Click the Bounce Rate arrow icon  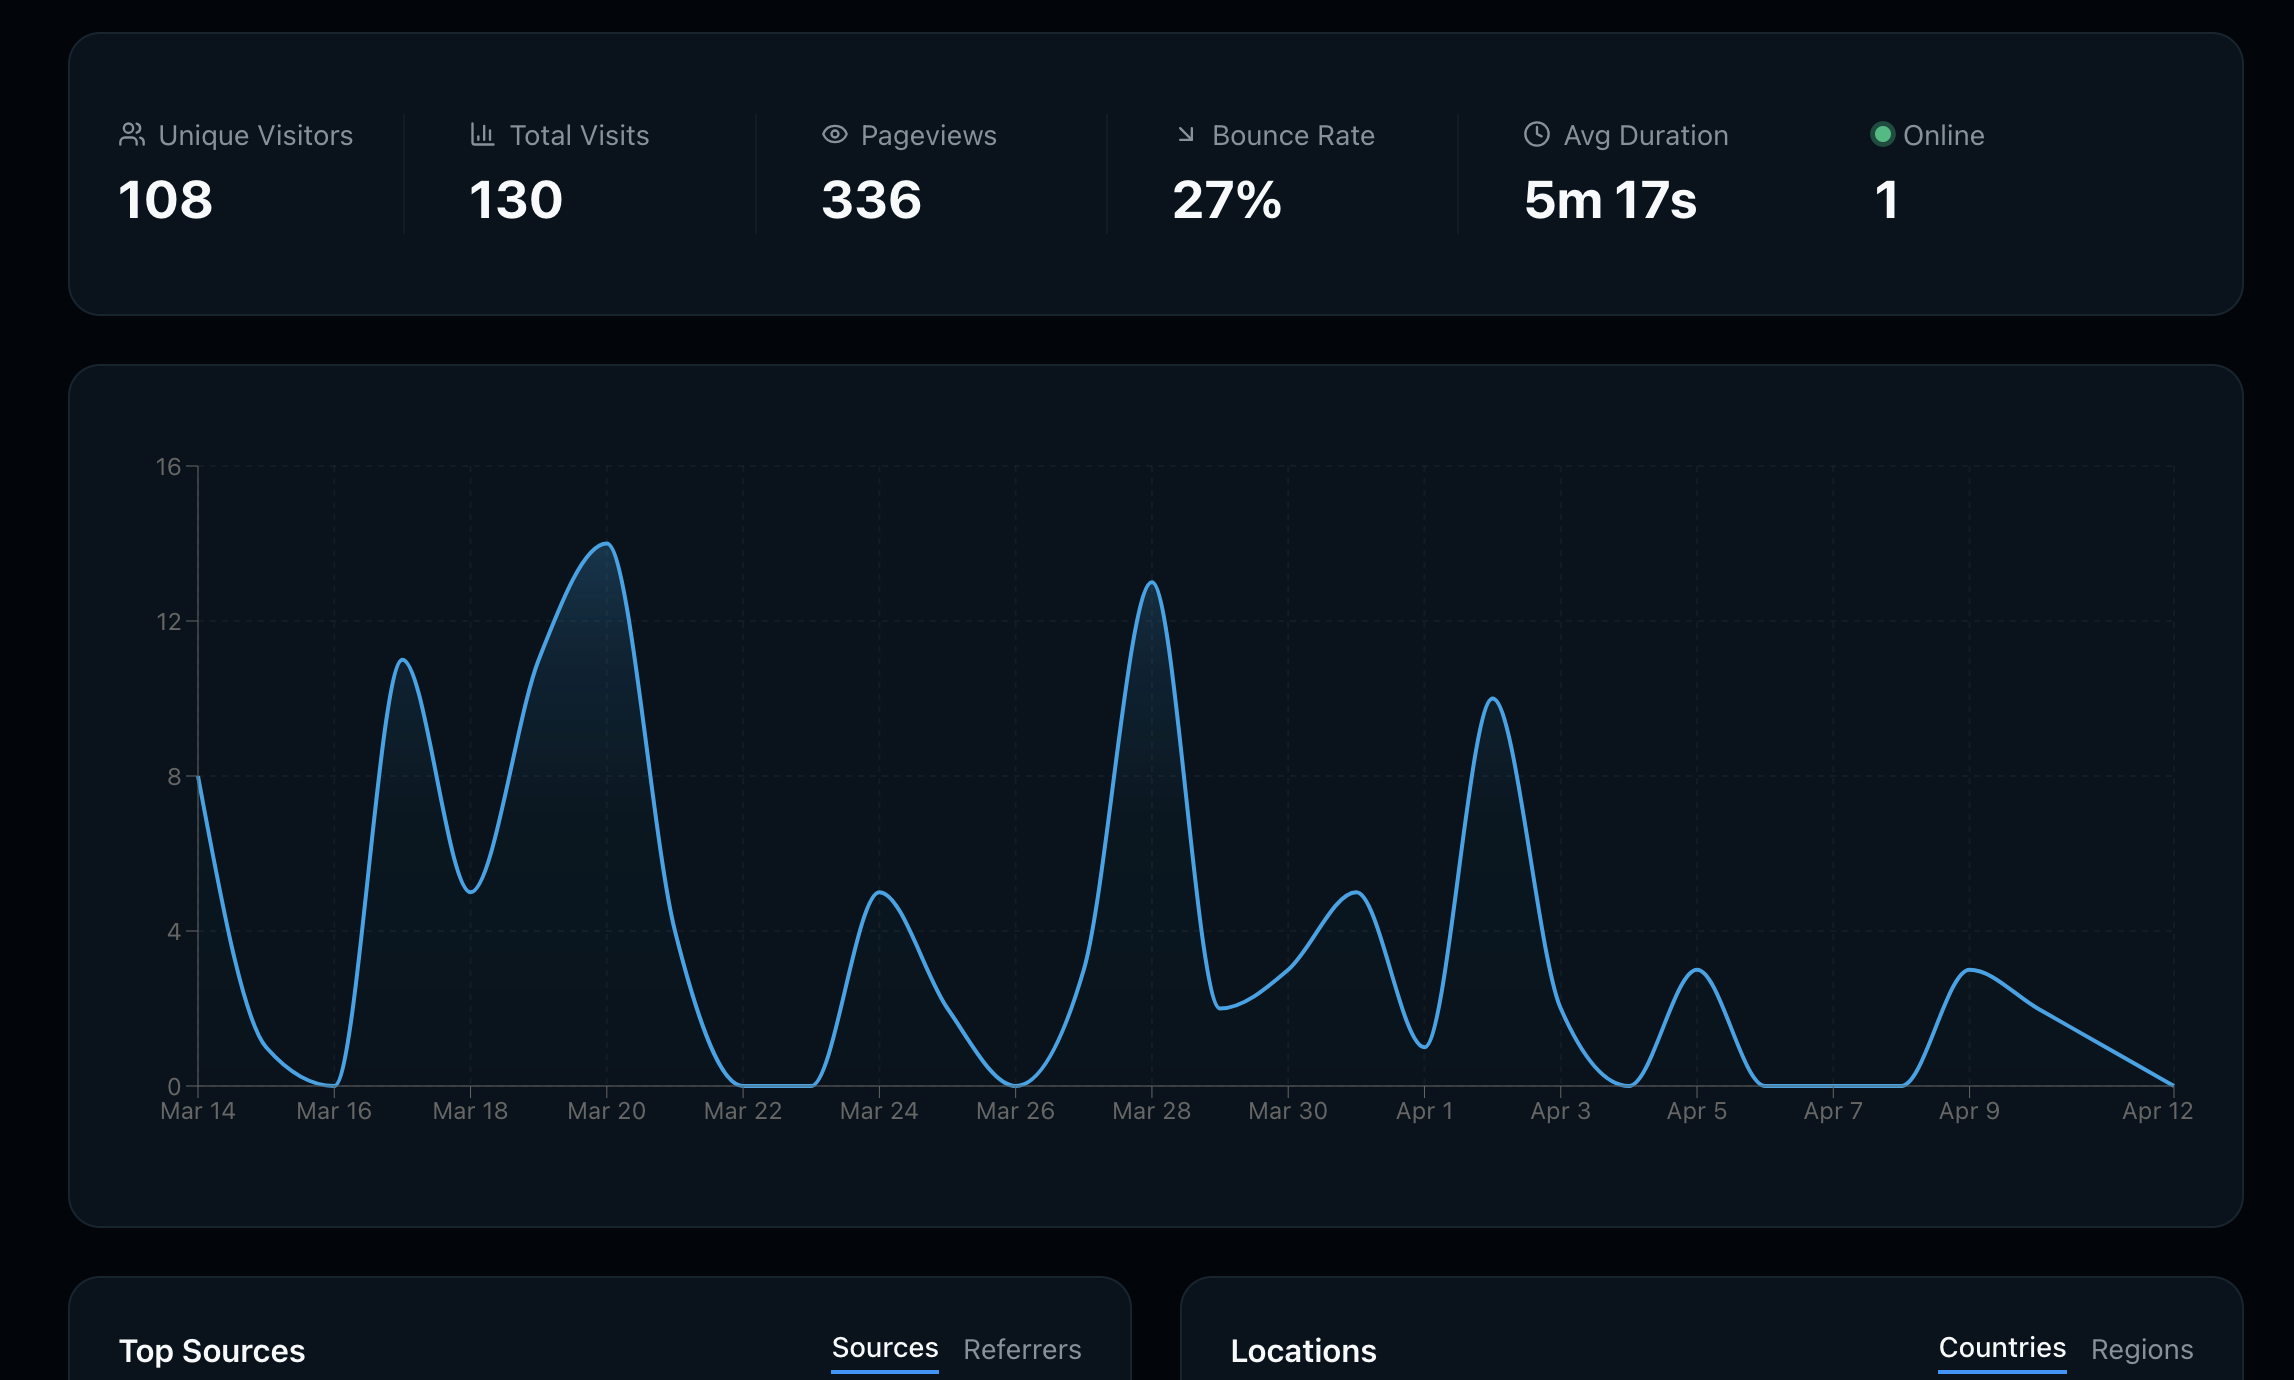pos(1186,134)
